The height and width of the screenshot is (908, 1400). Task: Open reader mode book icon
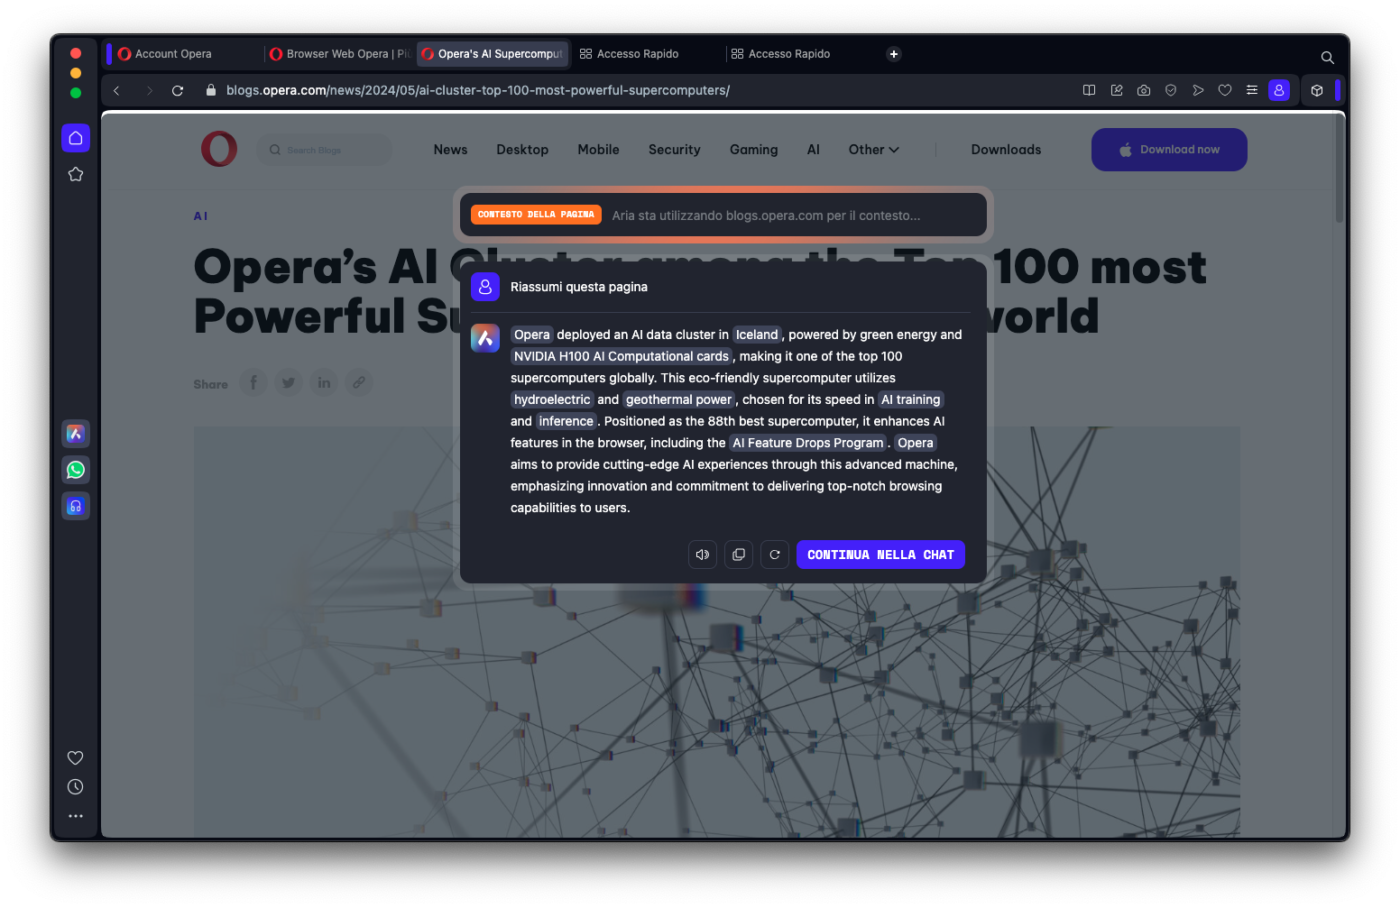1089,90
